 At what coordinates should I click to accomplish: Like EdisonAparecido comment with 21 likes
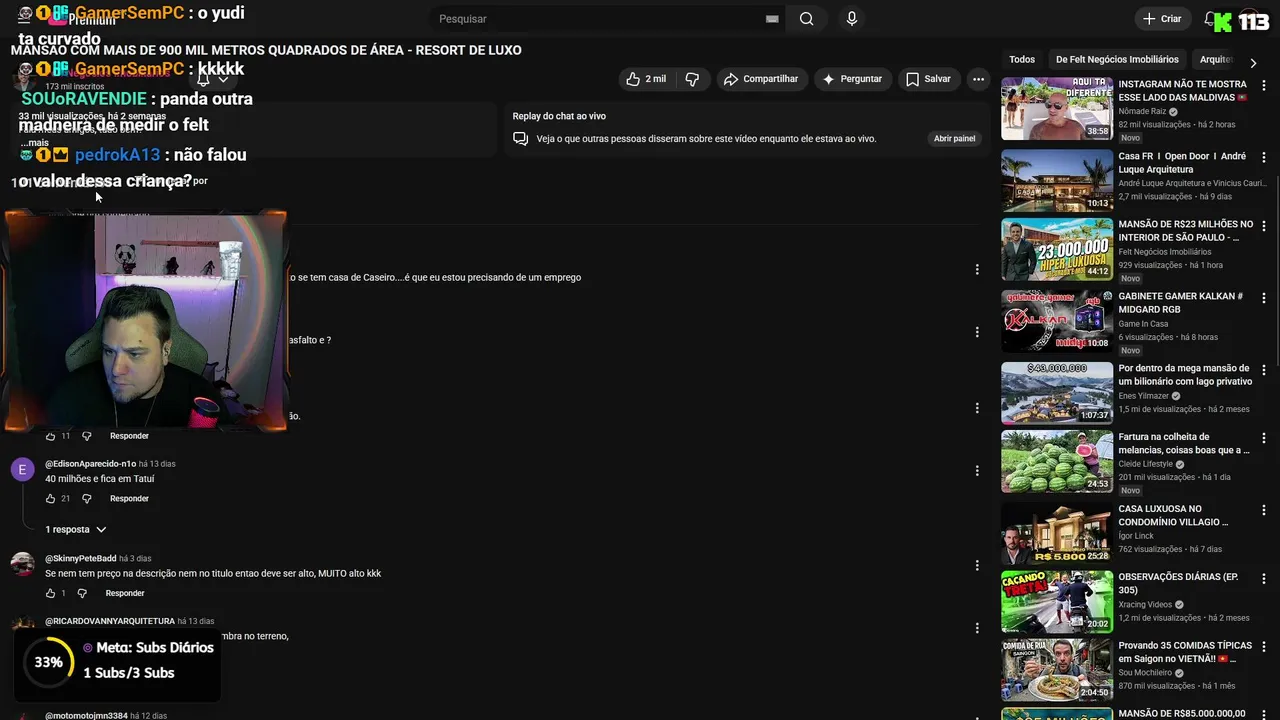(51, 498)
